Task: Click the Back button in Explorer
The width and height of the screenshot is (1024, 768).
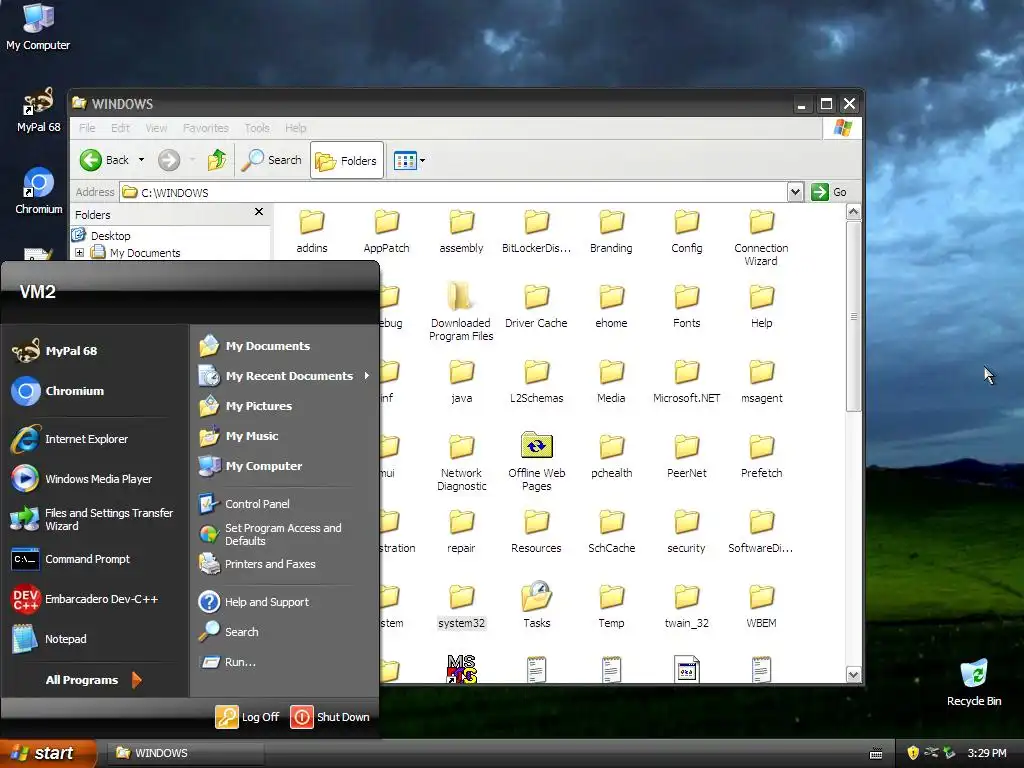Action: coord(104,160)
